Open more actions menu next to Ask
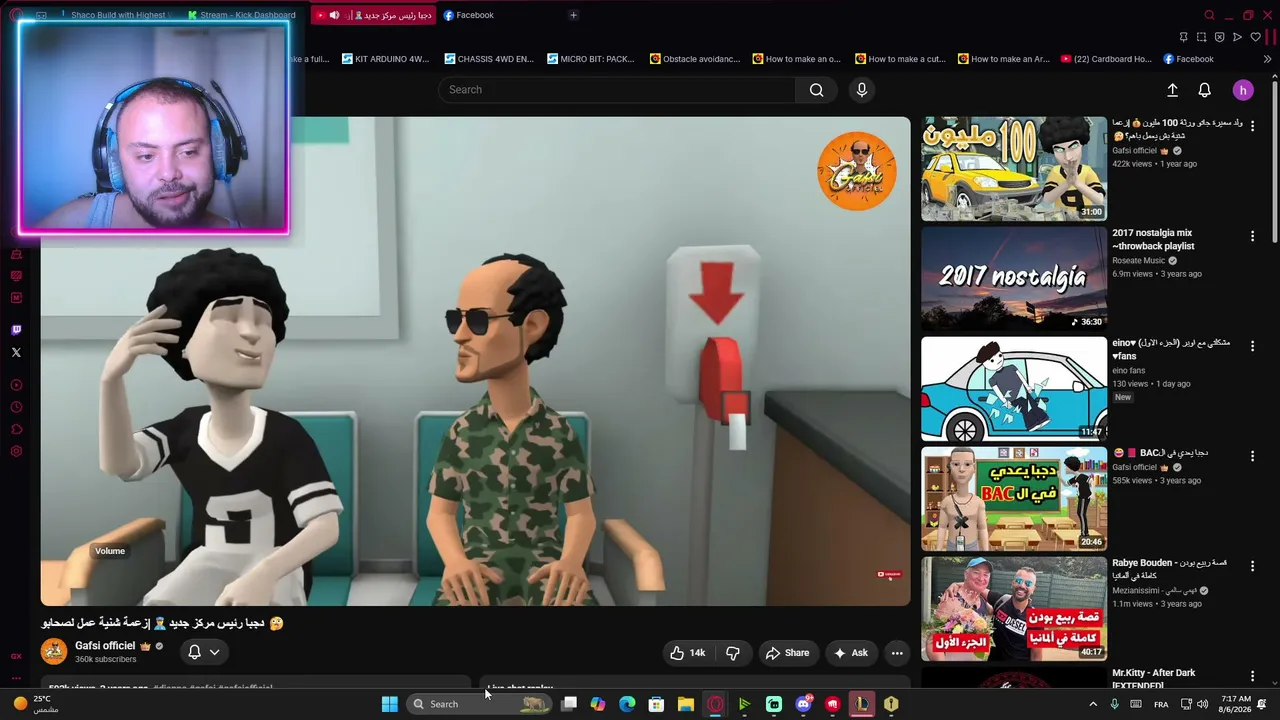This screenshot has height=720, width=1280. (897, 653)
